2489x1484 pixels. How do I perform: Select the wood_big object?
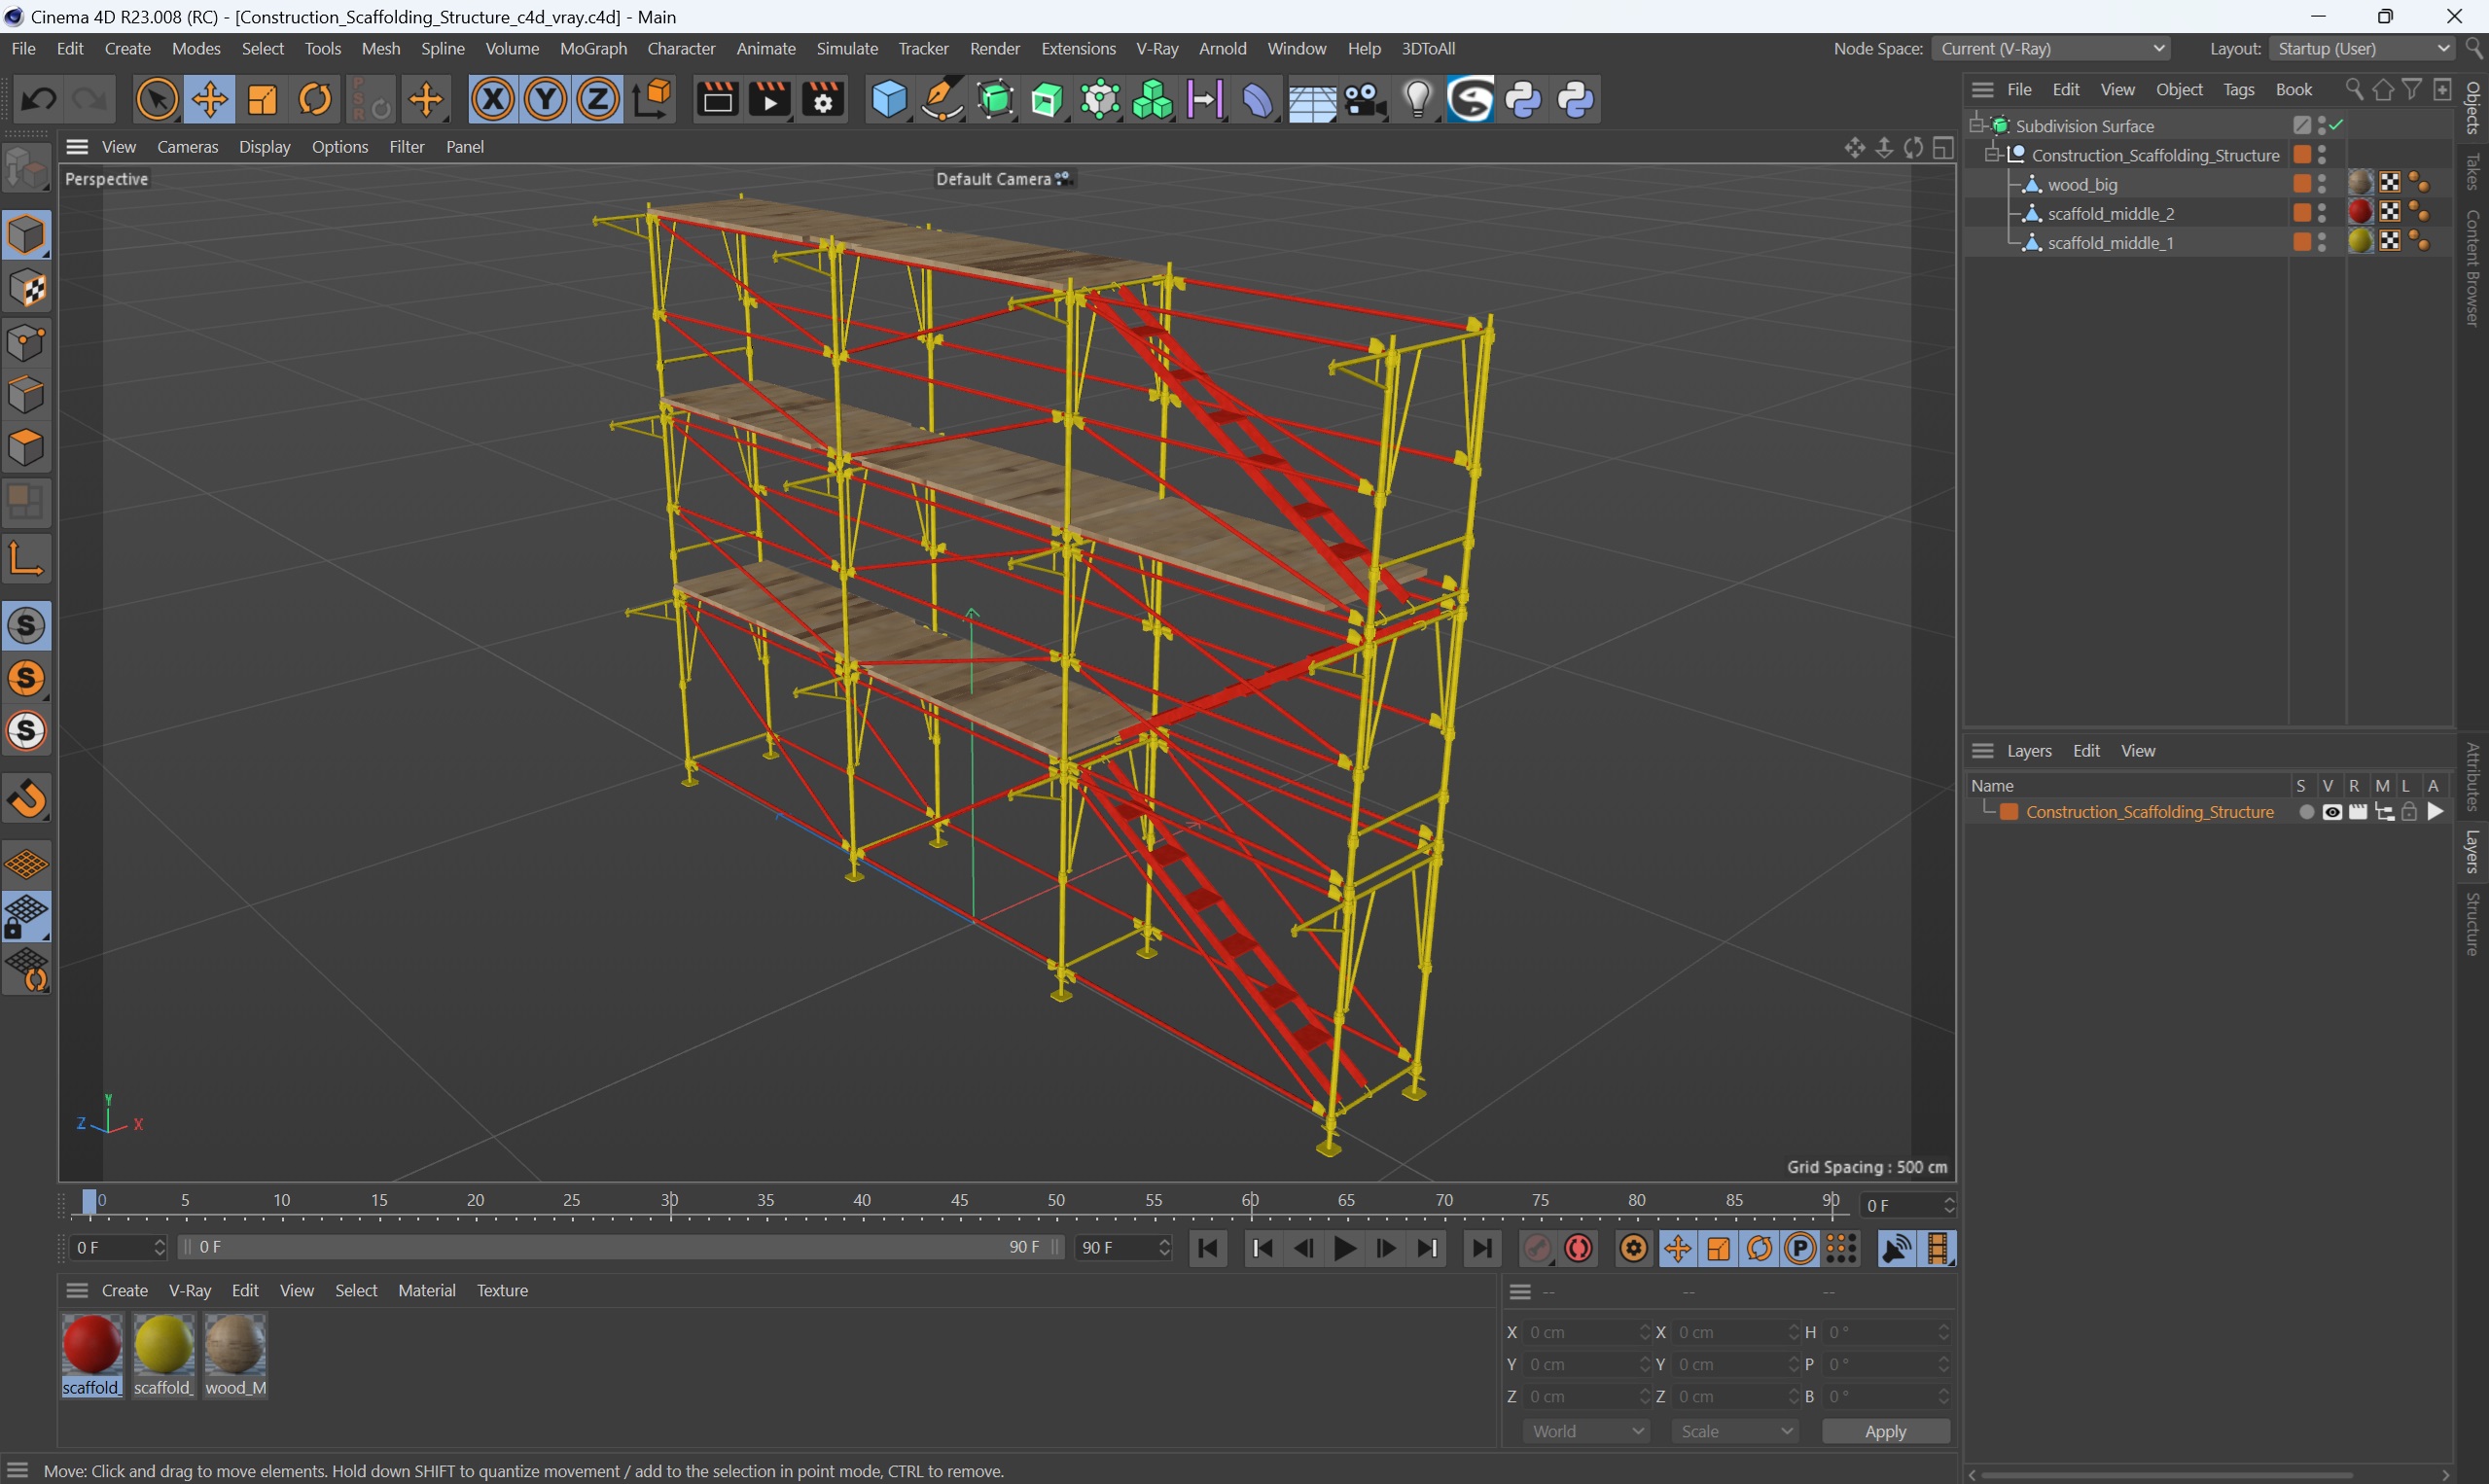pos(2082,184)
